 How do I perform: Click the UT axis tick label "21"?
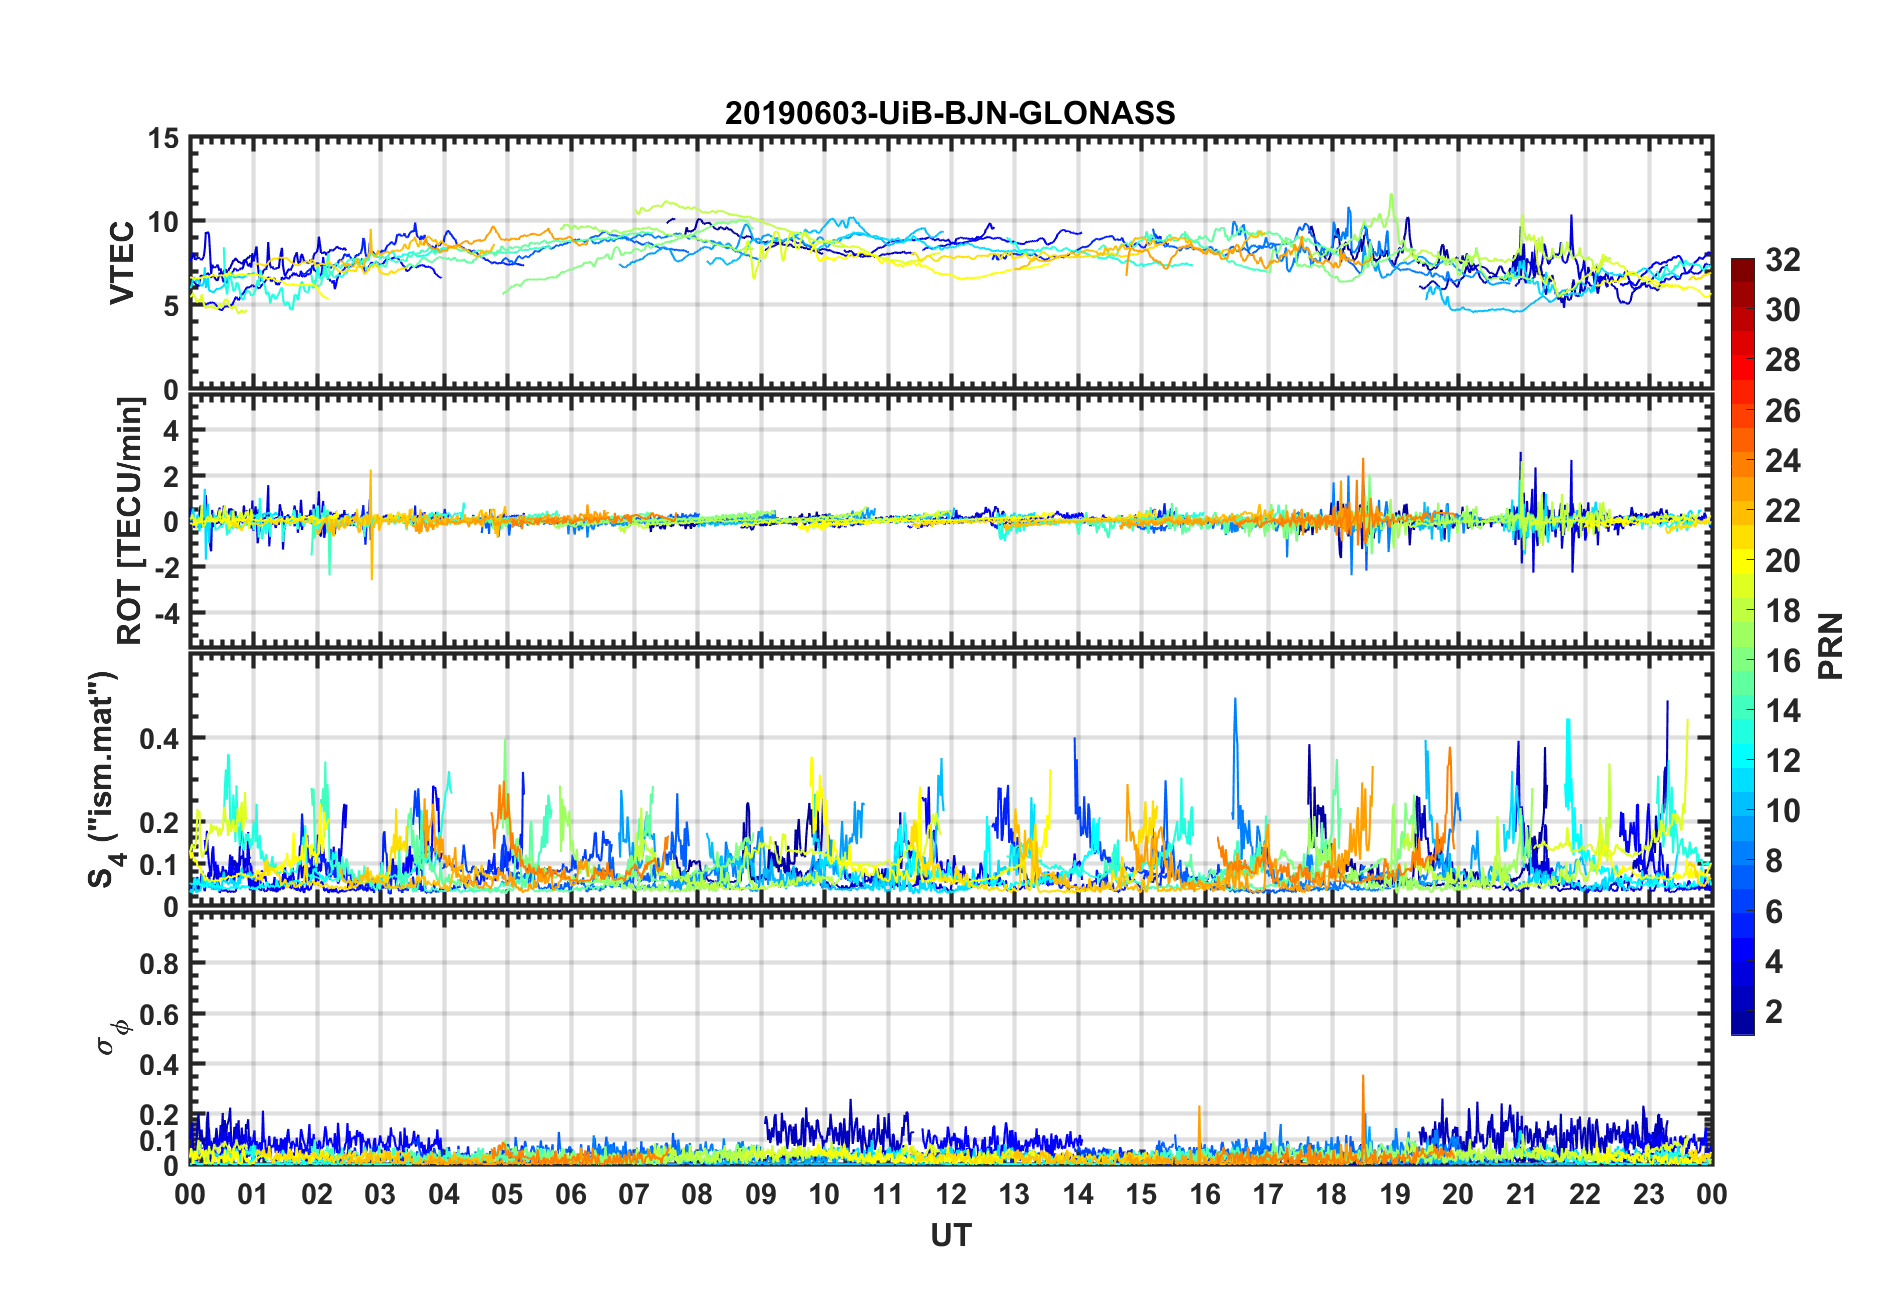click(1522, 1194)
